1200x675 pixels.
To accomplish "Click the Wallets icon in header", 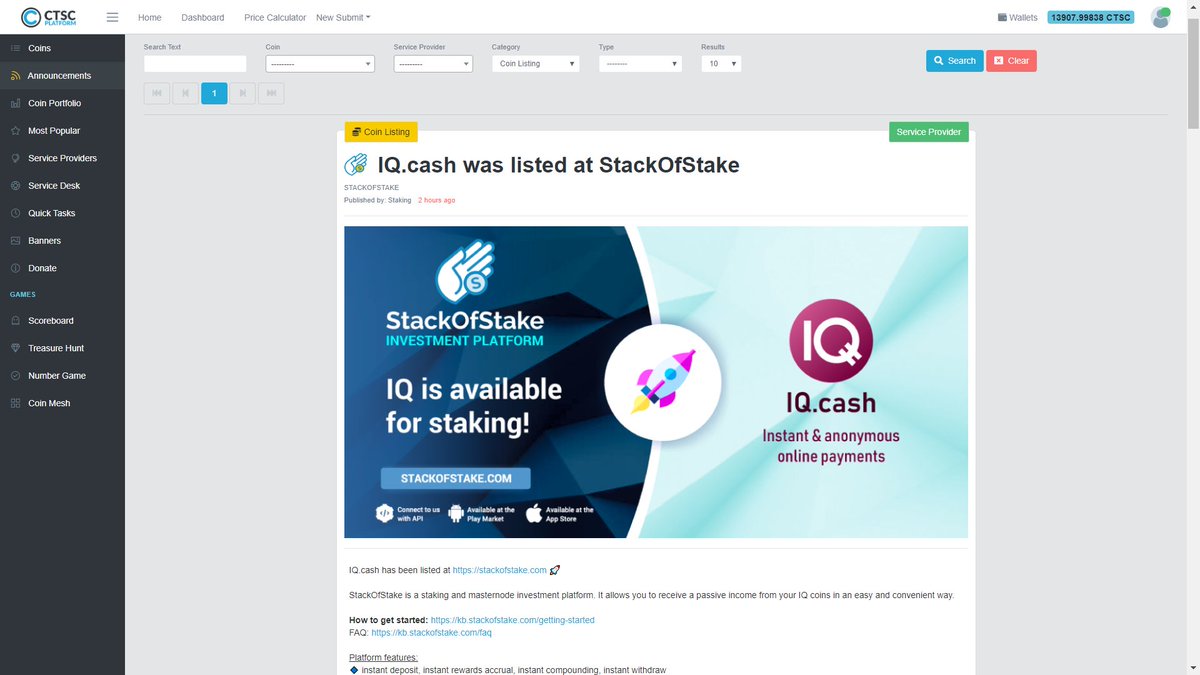I will coord(1002,17).
